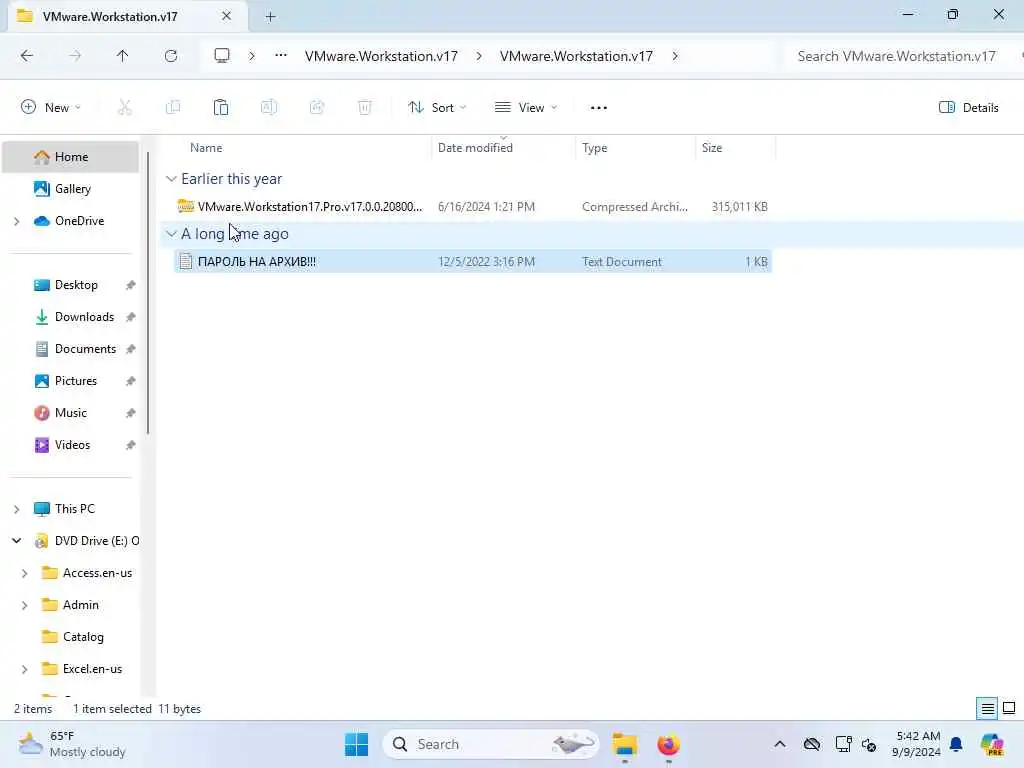Open the notification bell icon

[x=956, y=744]
